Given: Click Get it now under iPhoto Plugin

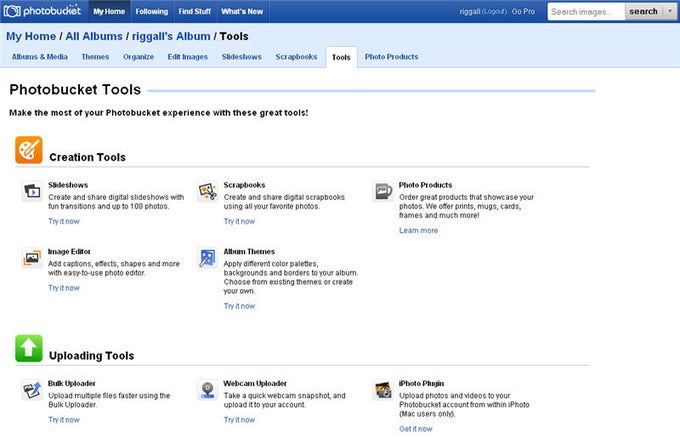Looking at the screenshot, I should (x=415, y=429).
